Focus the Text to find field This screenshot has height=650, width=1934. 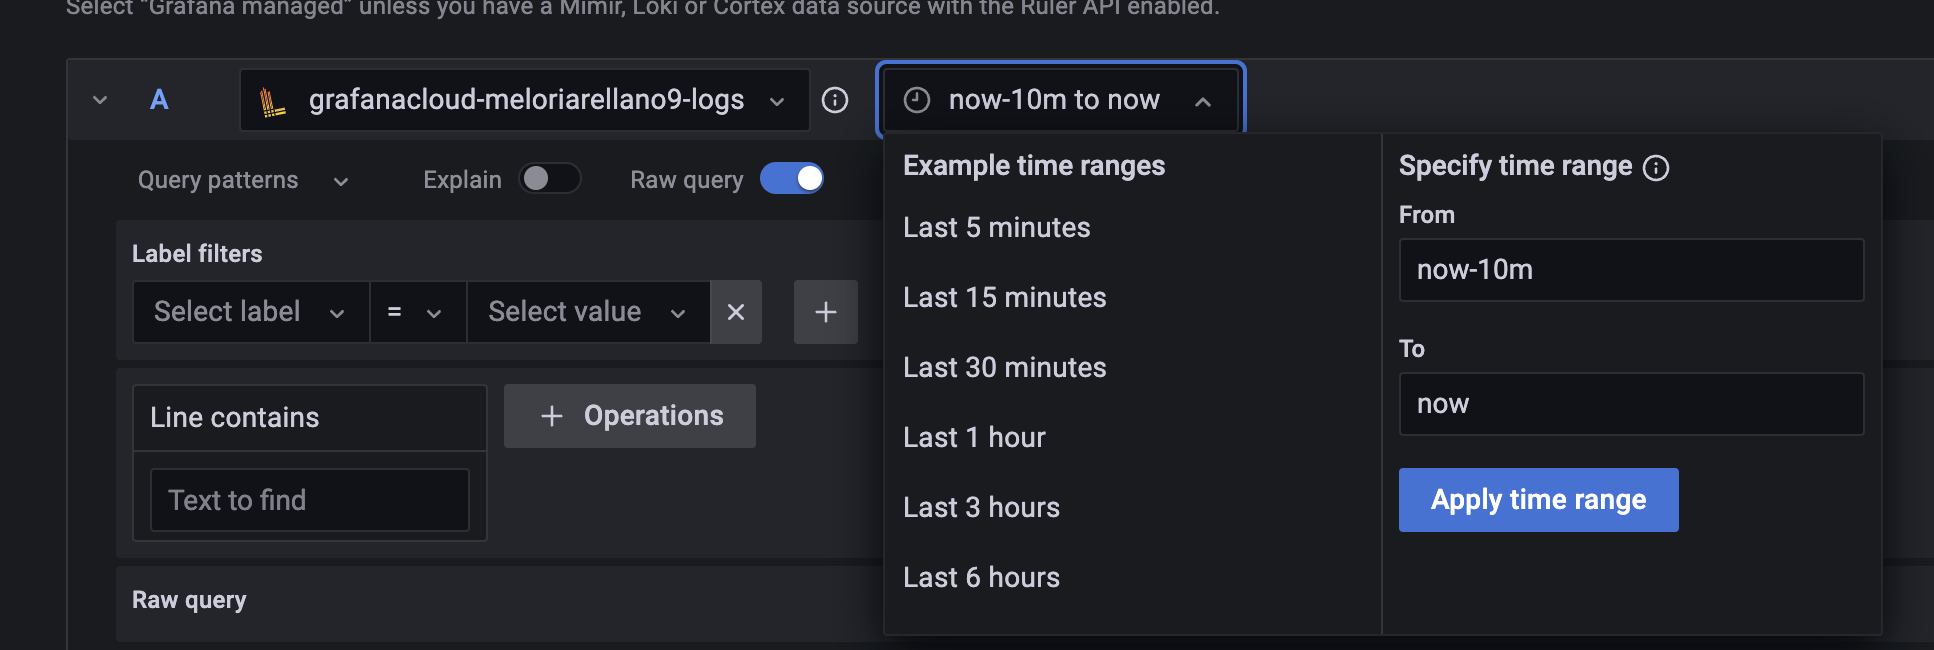pyautogui.click(x=310, y=500)
